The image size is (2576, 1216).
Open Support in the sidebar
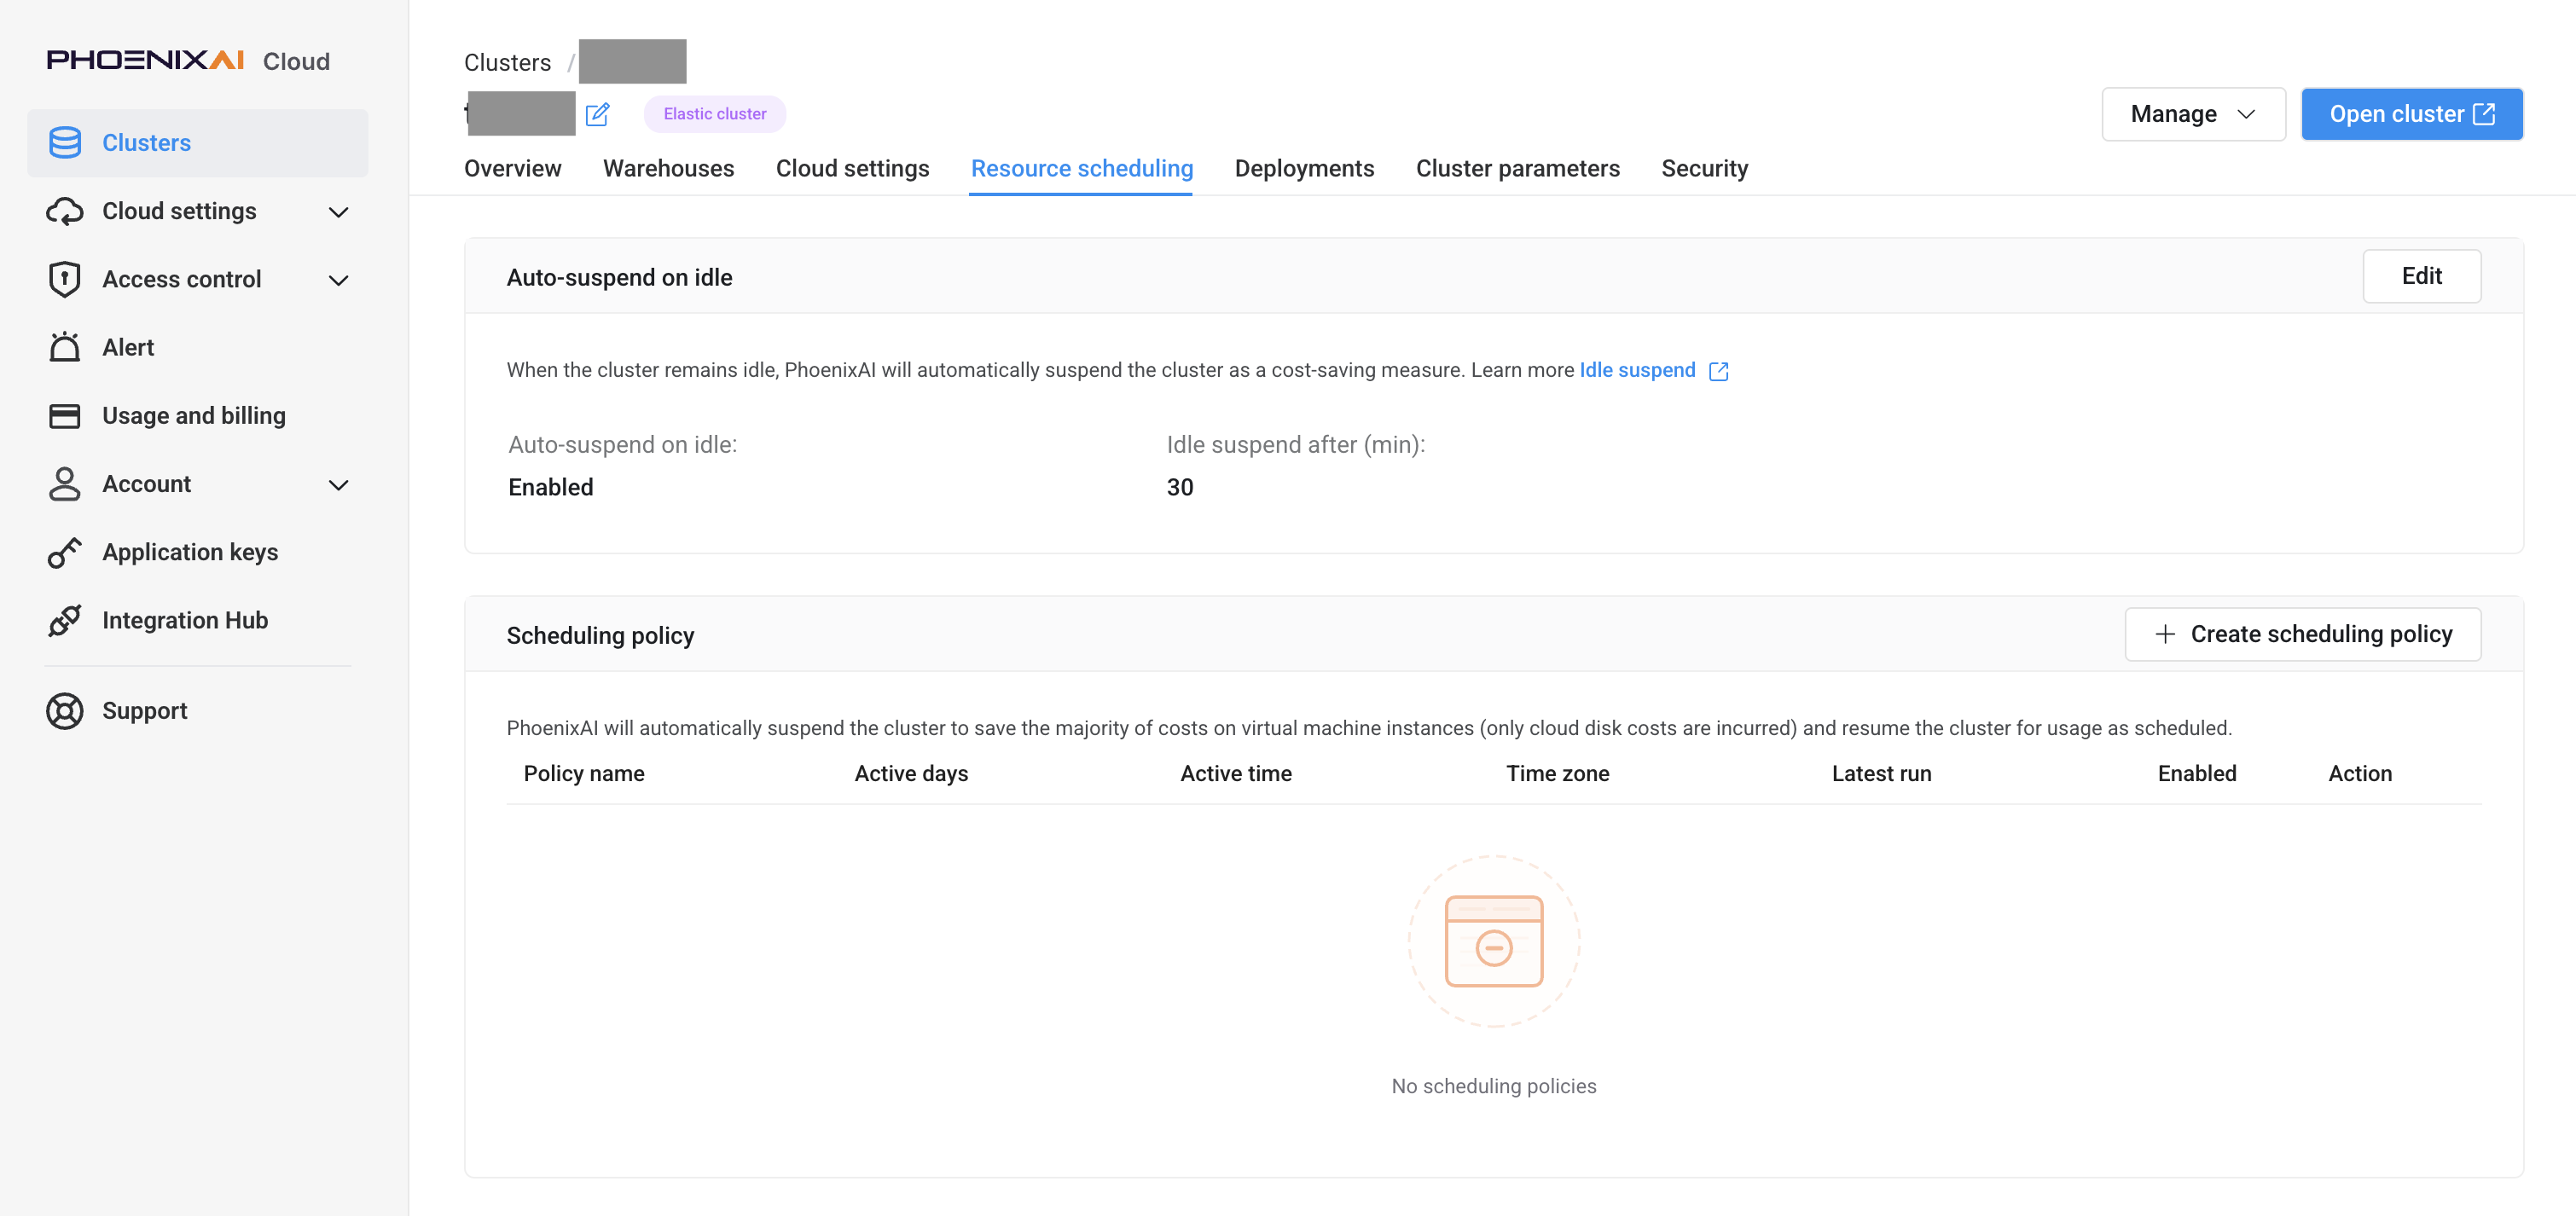(198, 711)
